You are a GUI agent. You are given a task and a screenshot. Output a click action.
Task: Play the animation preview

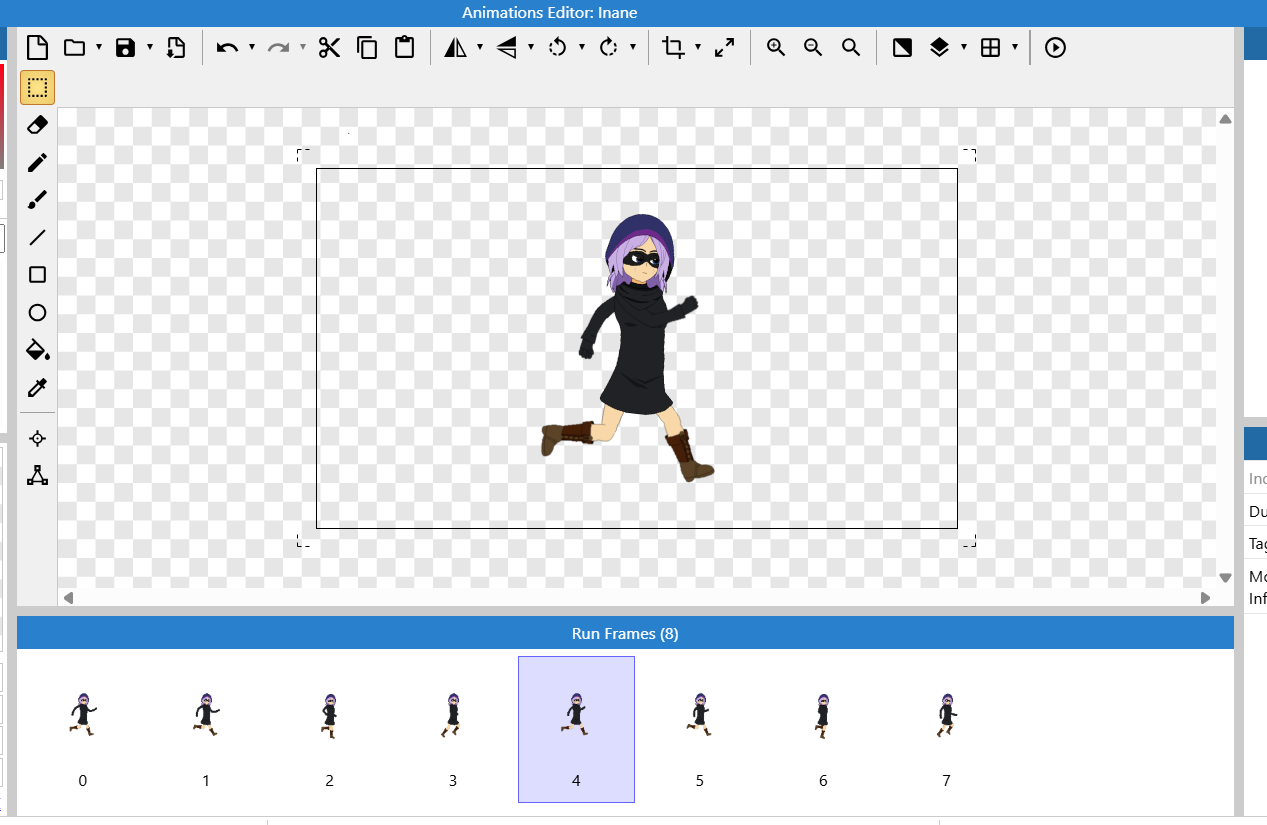click(1055, 47)
